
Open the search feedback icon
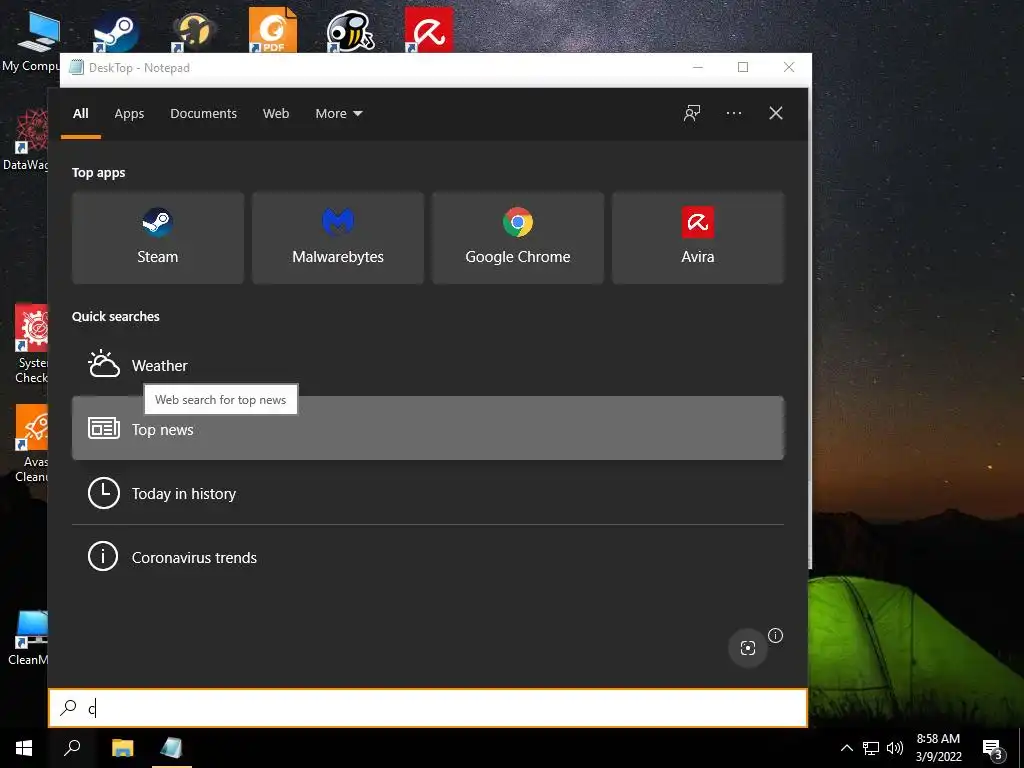[x=692, y=114]
